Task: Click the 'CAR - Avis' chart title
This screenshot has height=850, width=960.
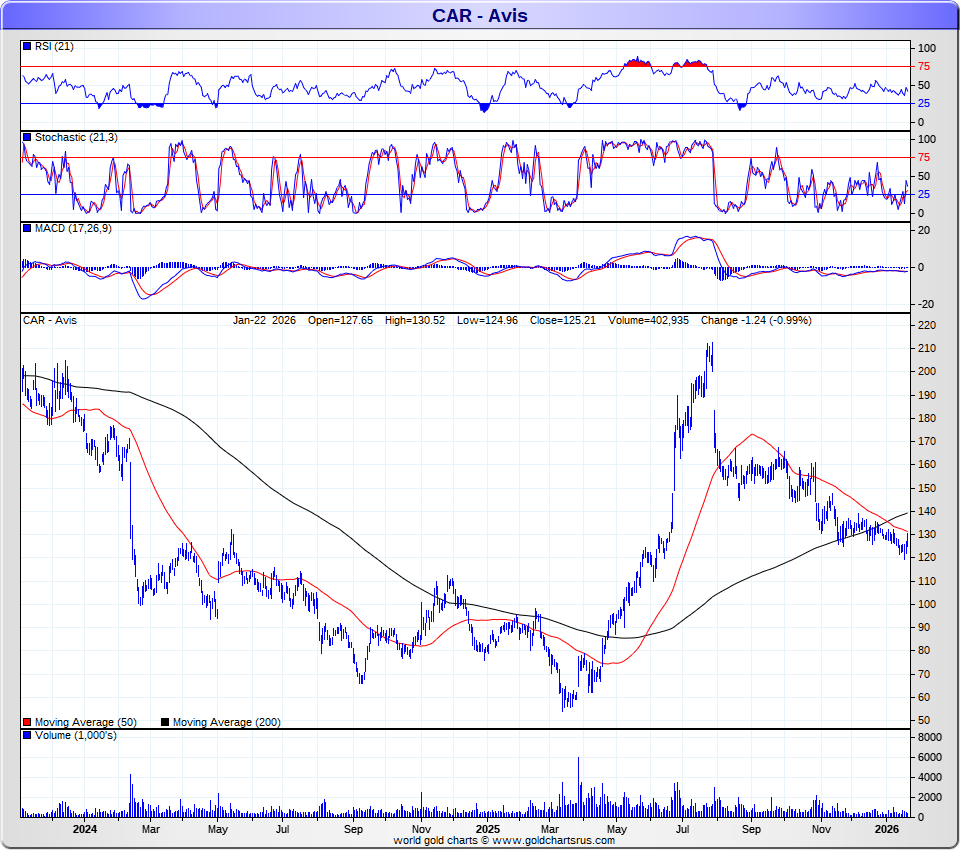Action: pyautogui.click(x=479, y=15)
